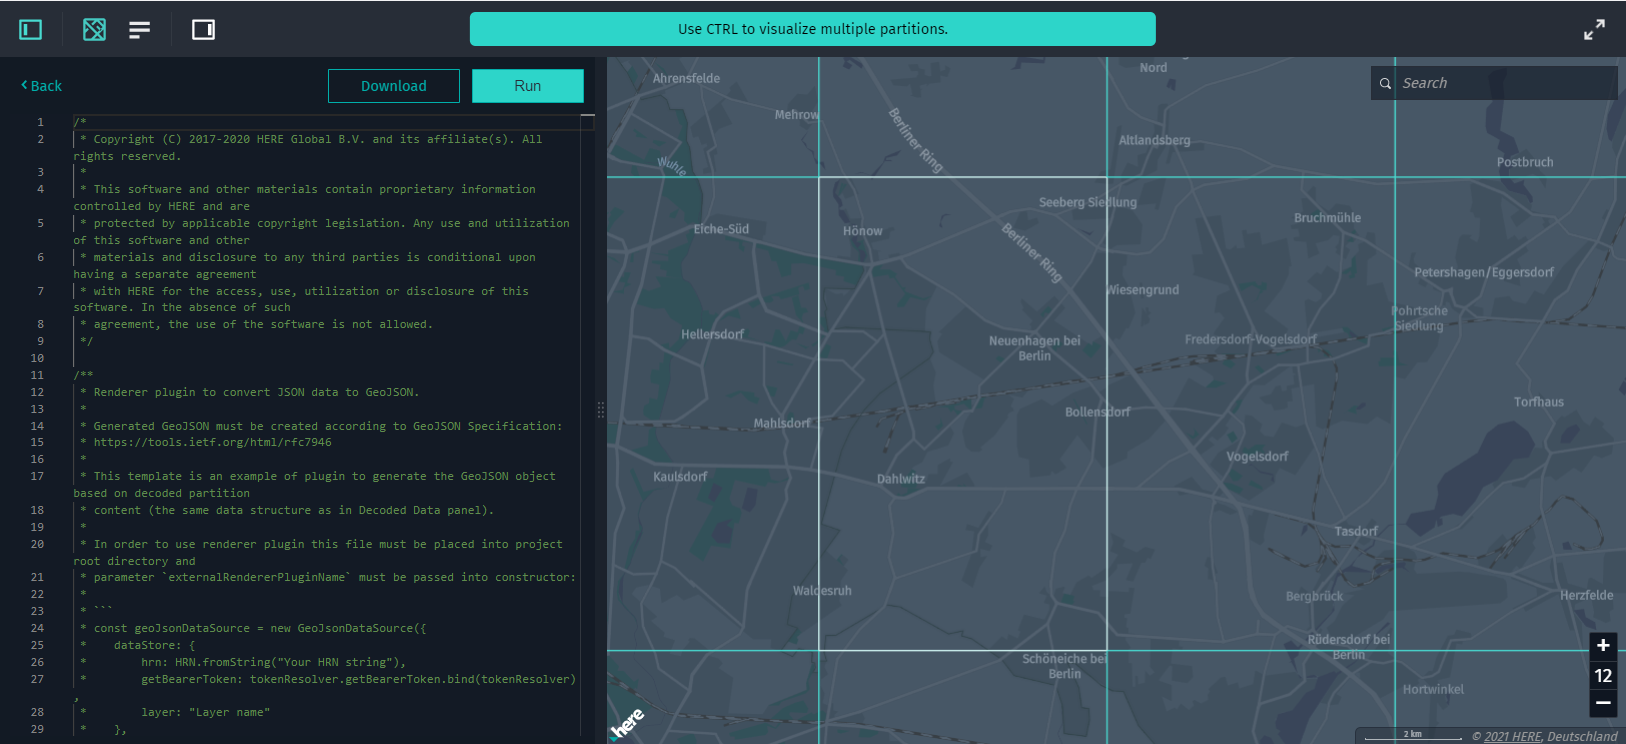The width and height of the screenshot is (1626, 744).
Task: Click the Hortwinkel map label
Action: click(1433, 690)
